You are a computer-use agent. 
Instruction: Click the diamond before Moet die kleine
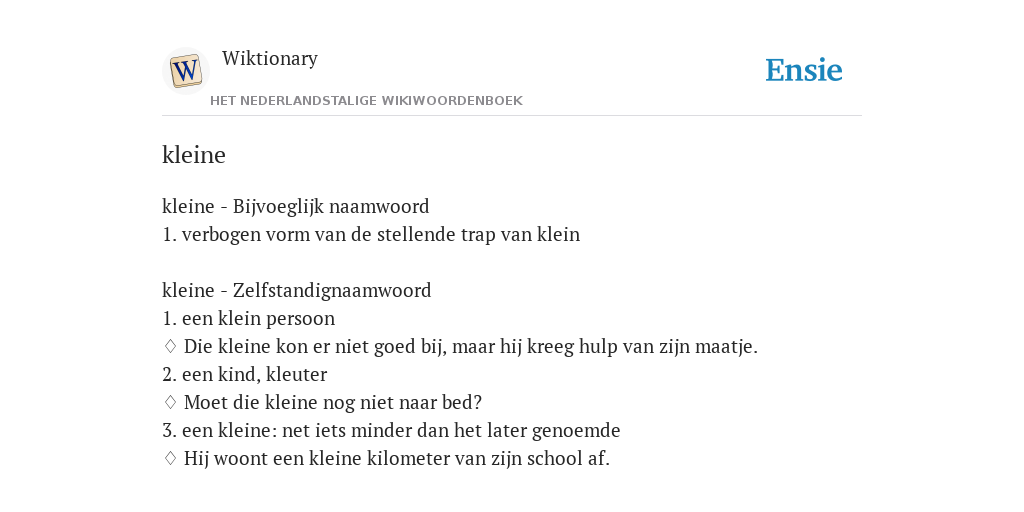click(x=170, y=403)
